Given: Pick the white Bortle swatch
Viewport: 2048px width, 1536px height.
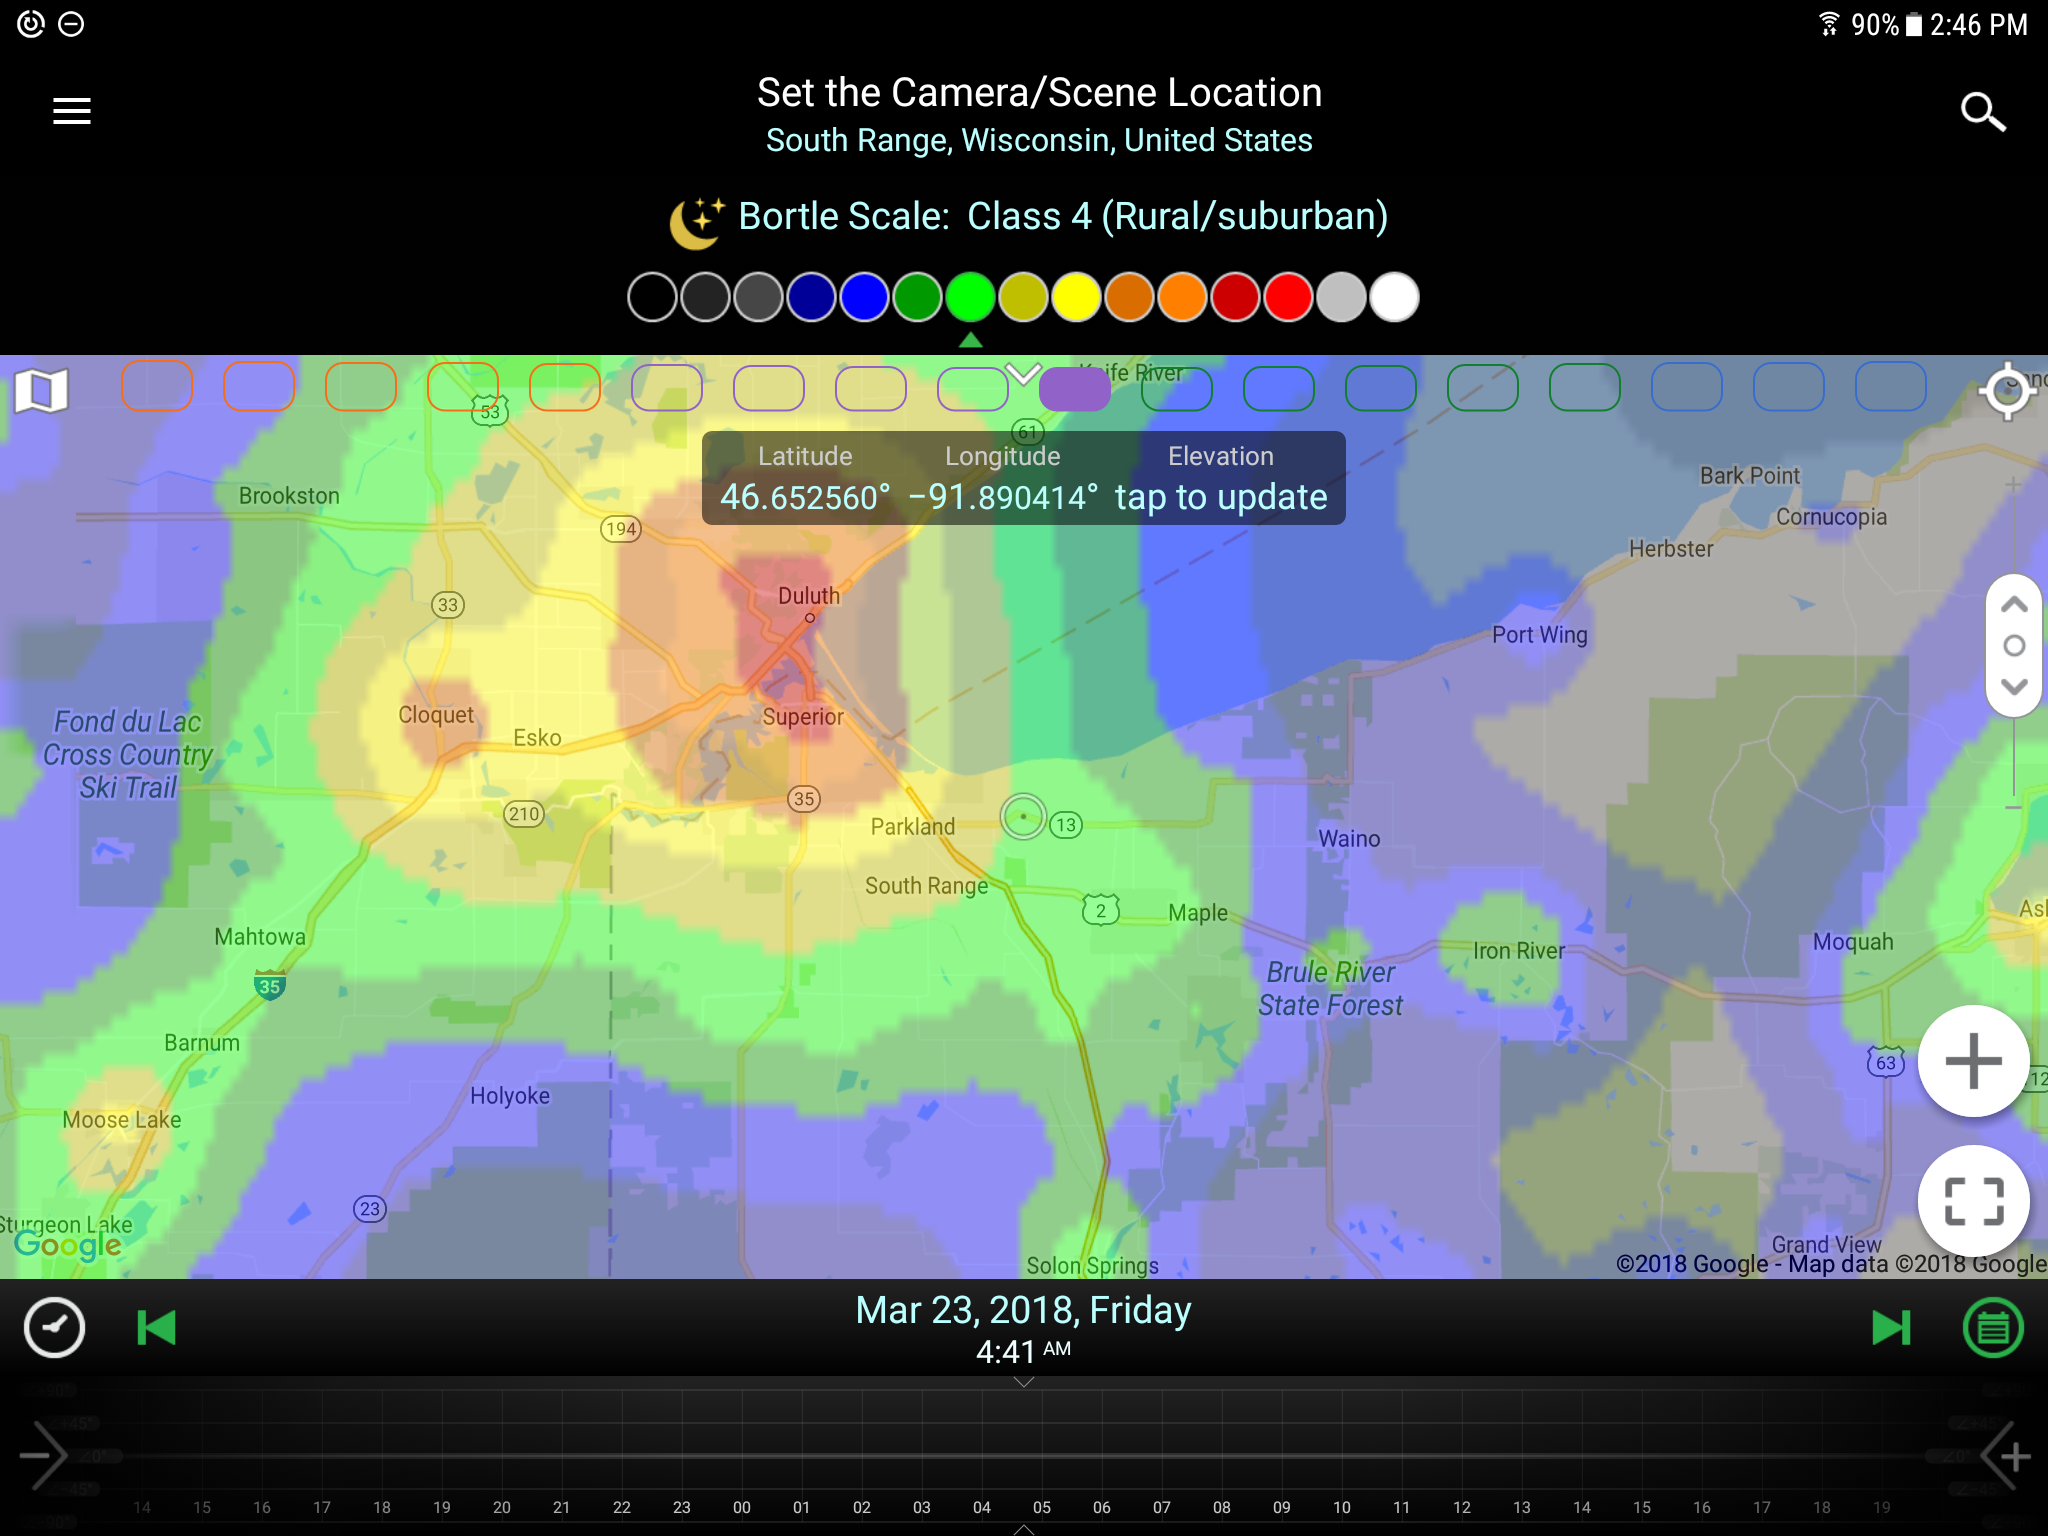Looking at the screenshot, I should point(1394,298).
